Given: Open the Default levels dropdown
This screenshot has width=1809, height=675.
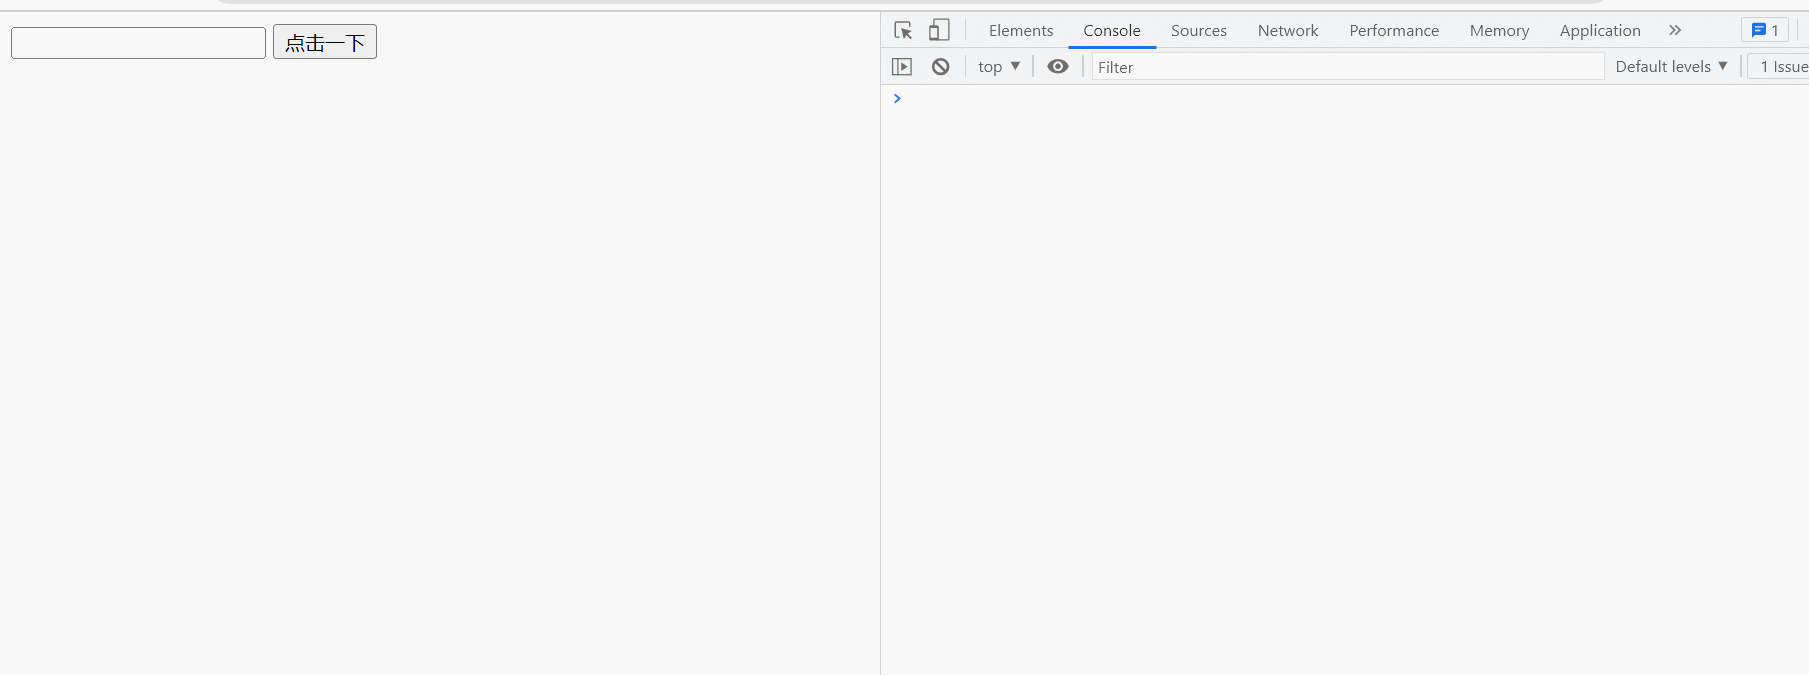Looking at the screenshot, I should 1671,67.
